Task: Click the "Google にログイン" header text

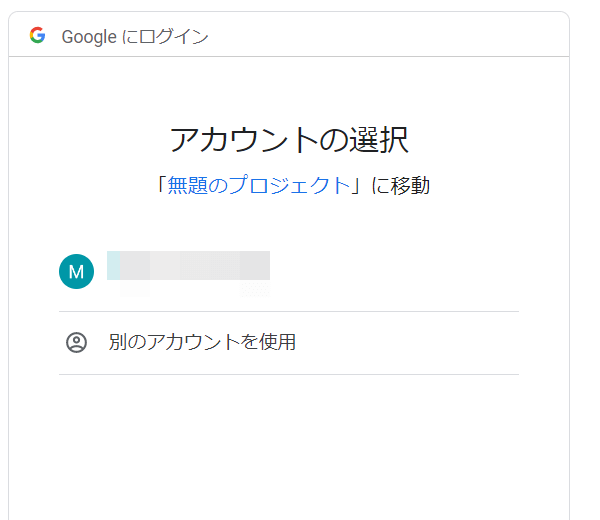Action: (x=135, y=37)
